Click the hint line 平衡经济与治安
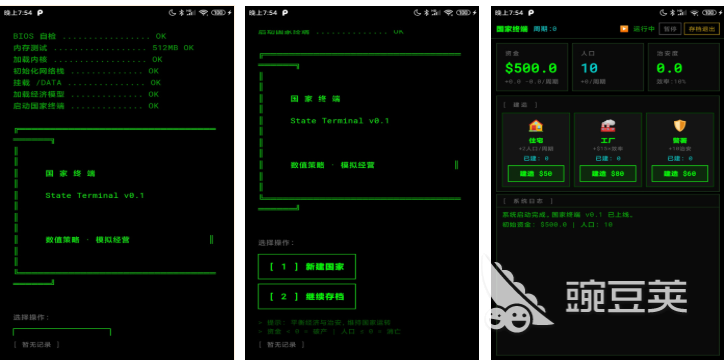Image resolution: width=724 pixels, height=360 pixels. point(325,323)
